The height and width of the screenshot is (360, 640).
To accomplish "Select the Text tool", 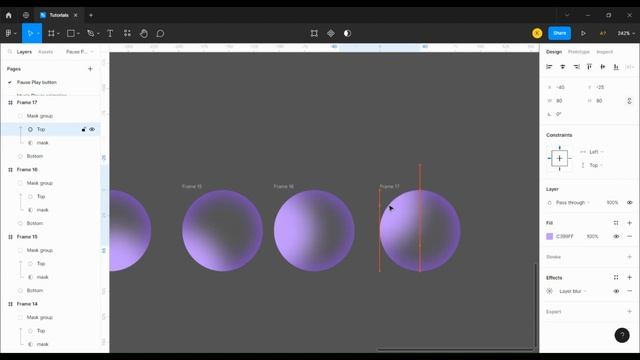I will [110, 33].
